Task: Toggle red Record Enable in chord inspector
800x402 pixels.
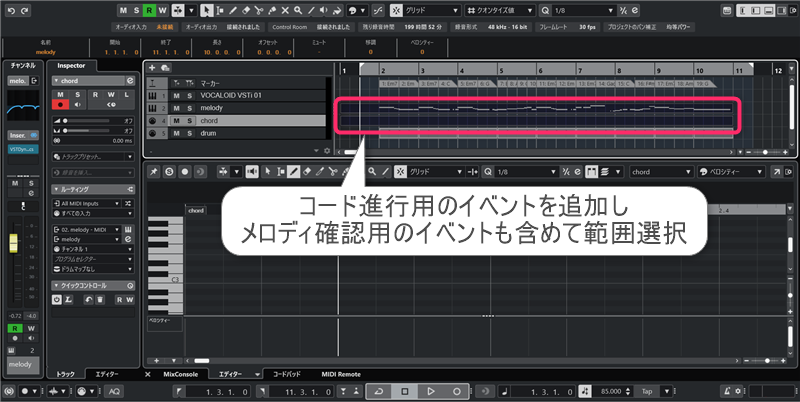Action: pos(60,105)
